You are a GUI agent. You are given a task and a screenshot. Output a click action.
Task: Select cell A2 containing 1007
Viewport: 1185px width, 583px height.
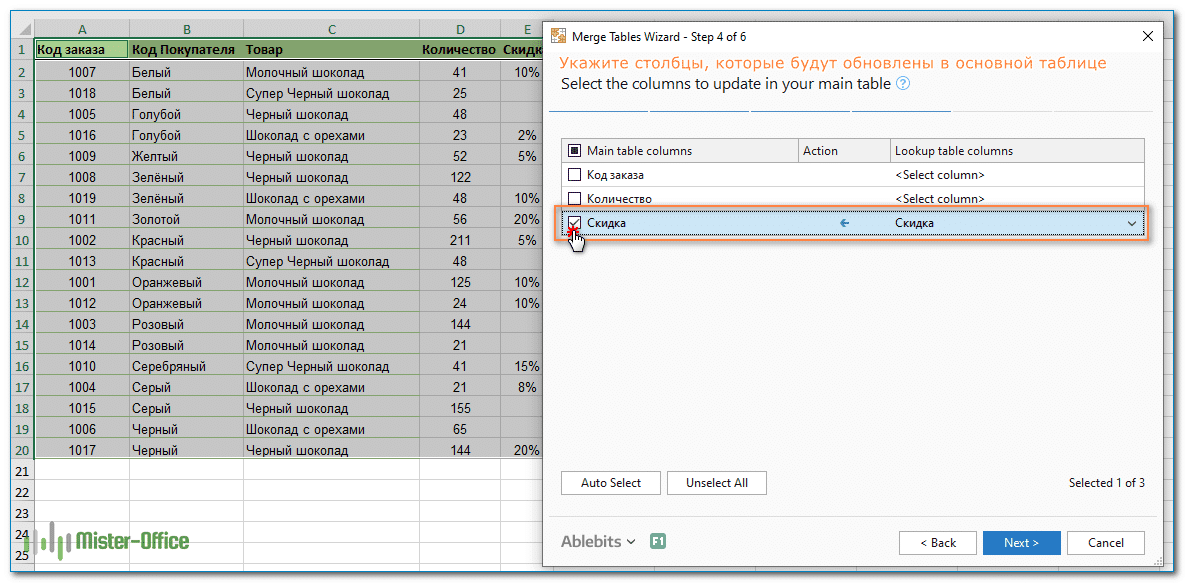(82, 72)
